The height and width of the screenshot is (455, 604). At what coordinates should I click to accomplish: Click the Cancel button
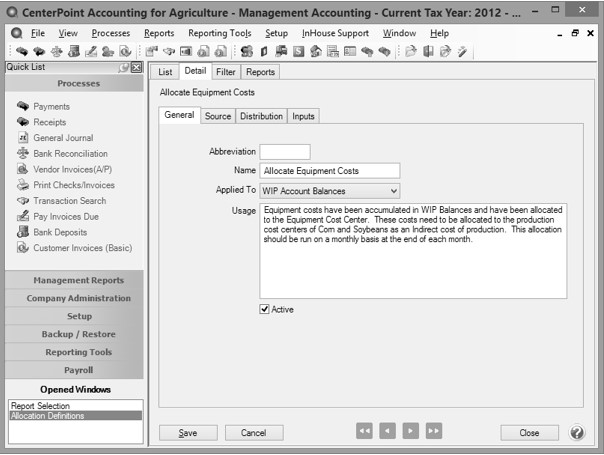tap(254, 433)
